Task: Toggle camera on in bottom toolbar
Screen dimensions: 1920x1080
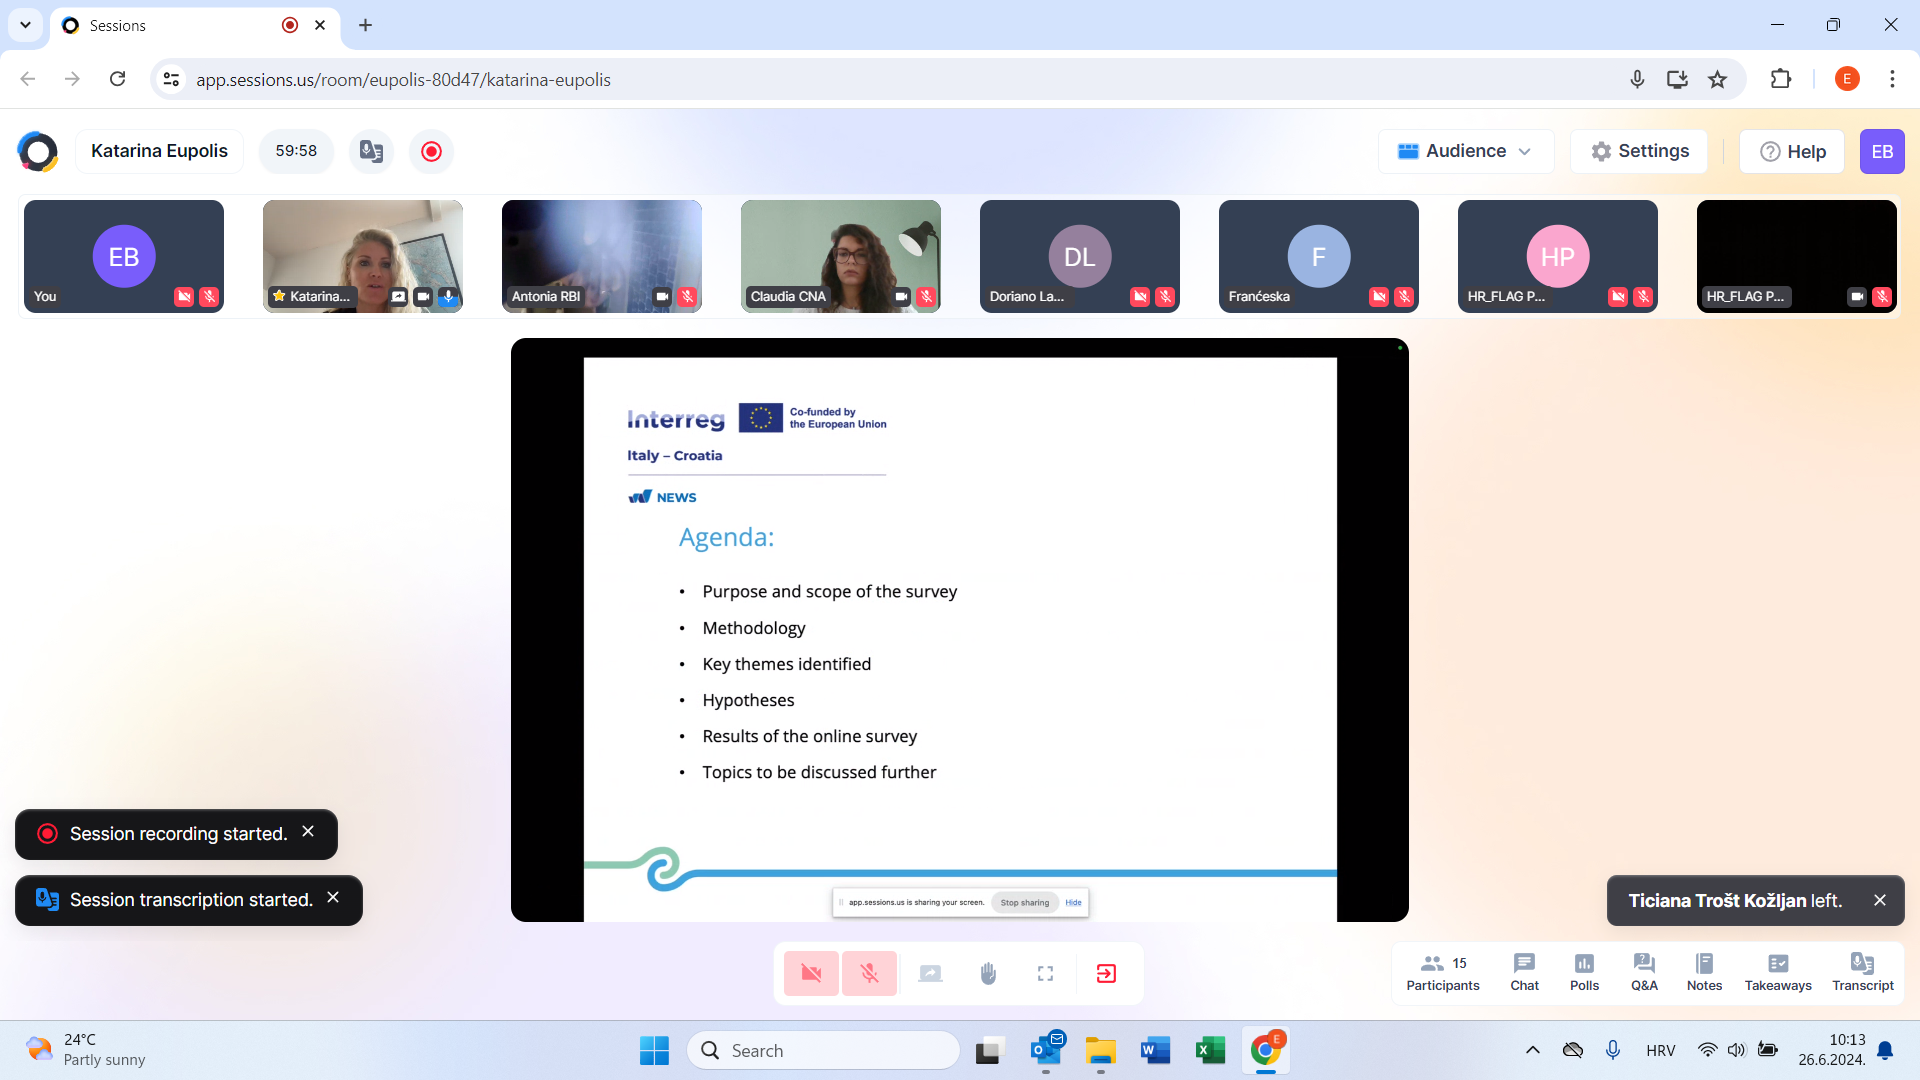Action: tap(811, 974)
